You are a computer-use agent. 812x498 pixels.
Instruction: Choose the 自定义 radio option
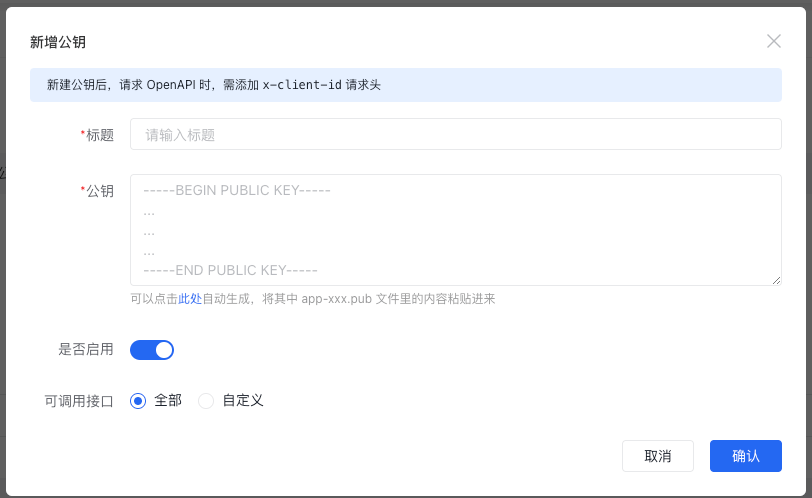click(206, 401)
